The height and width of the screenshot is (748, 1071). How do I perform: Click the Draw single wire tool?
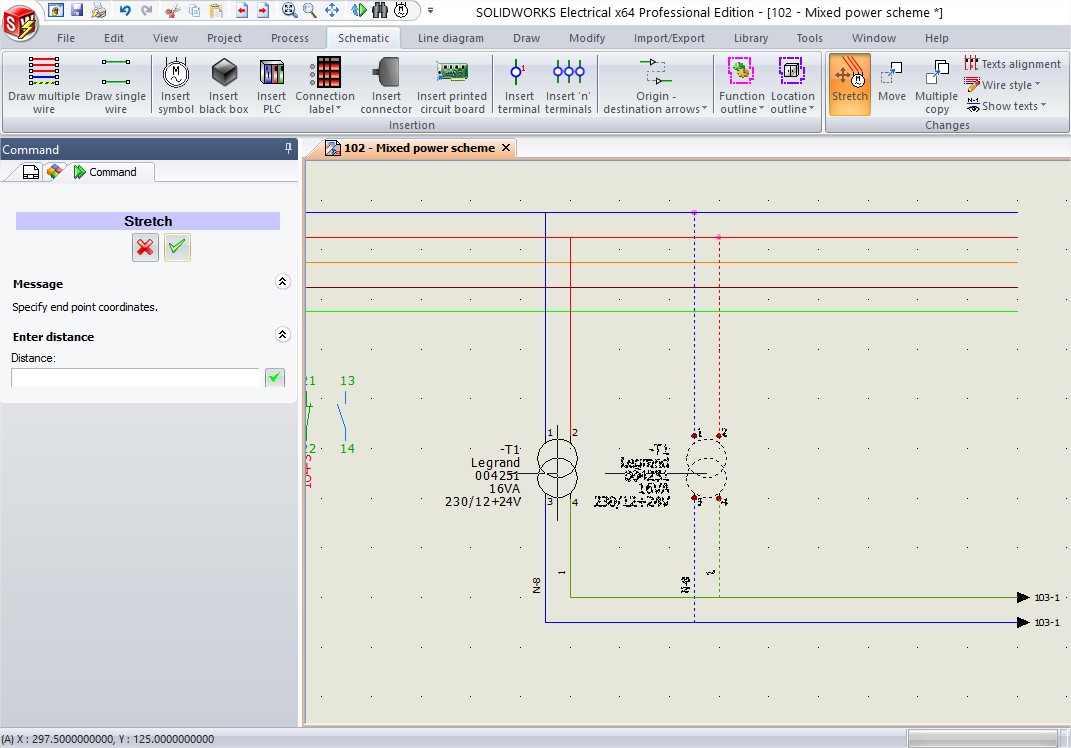[115, 84]
